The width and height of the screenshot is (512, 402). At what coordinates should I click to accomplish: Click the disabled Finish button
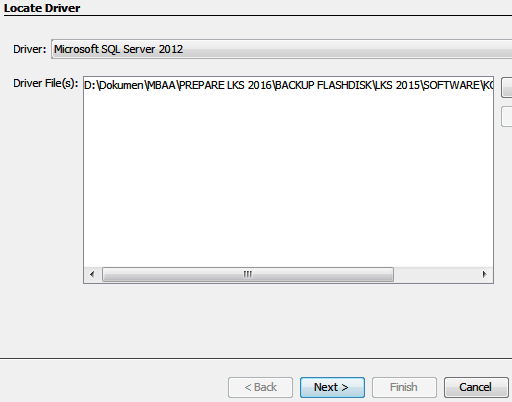point(404,387)
